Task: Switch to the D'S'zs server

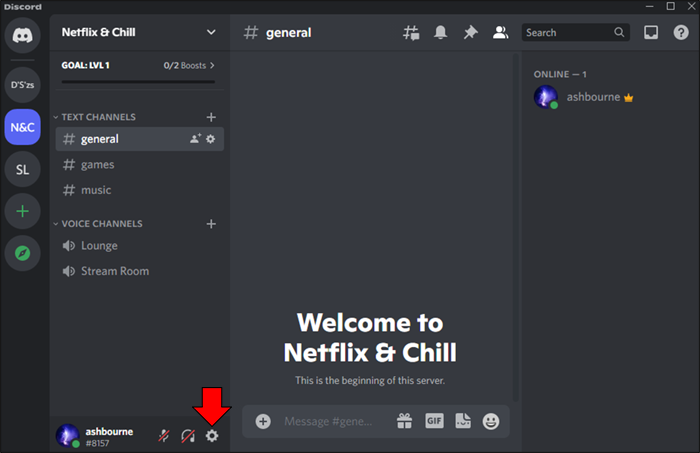Action: click(22, 85)
